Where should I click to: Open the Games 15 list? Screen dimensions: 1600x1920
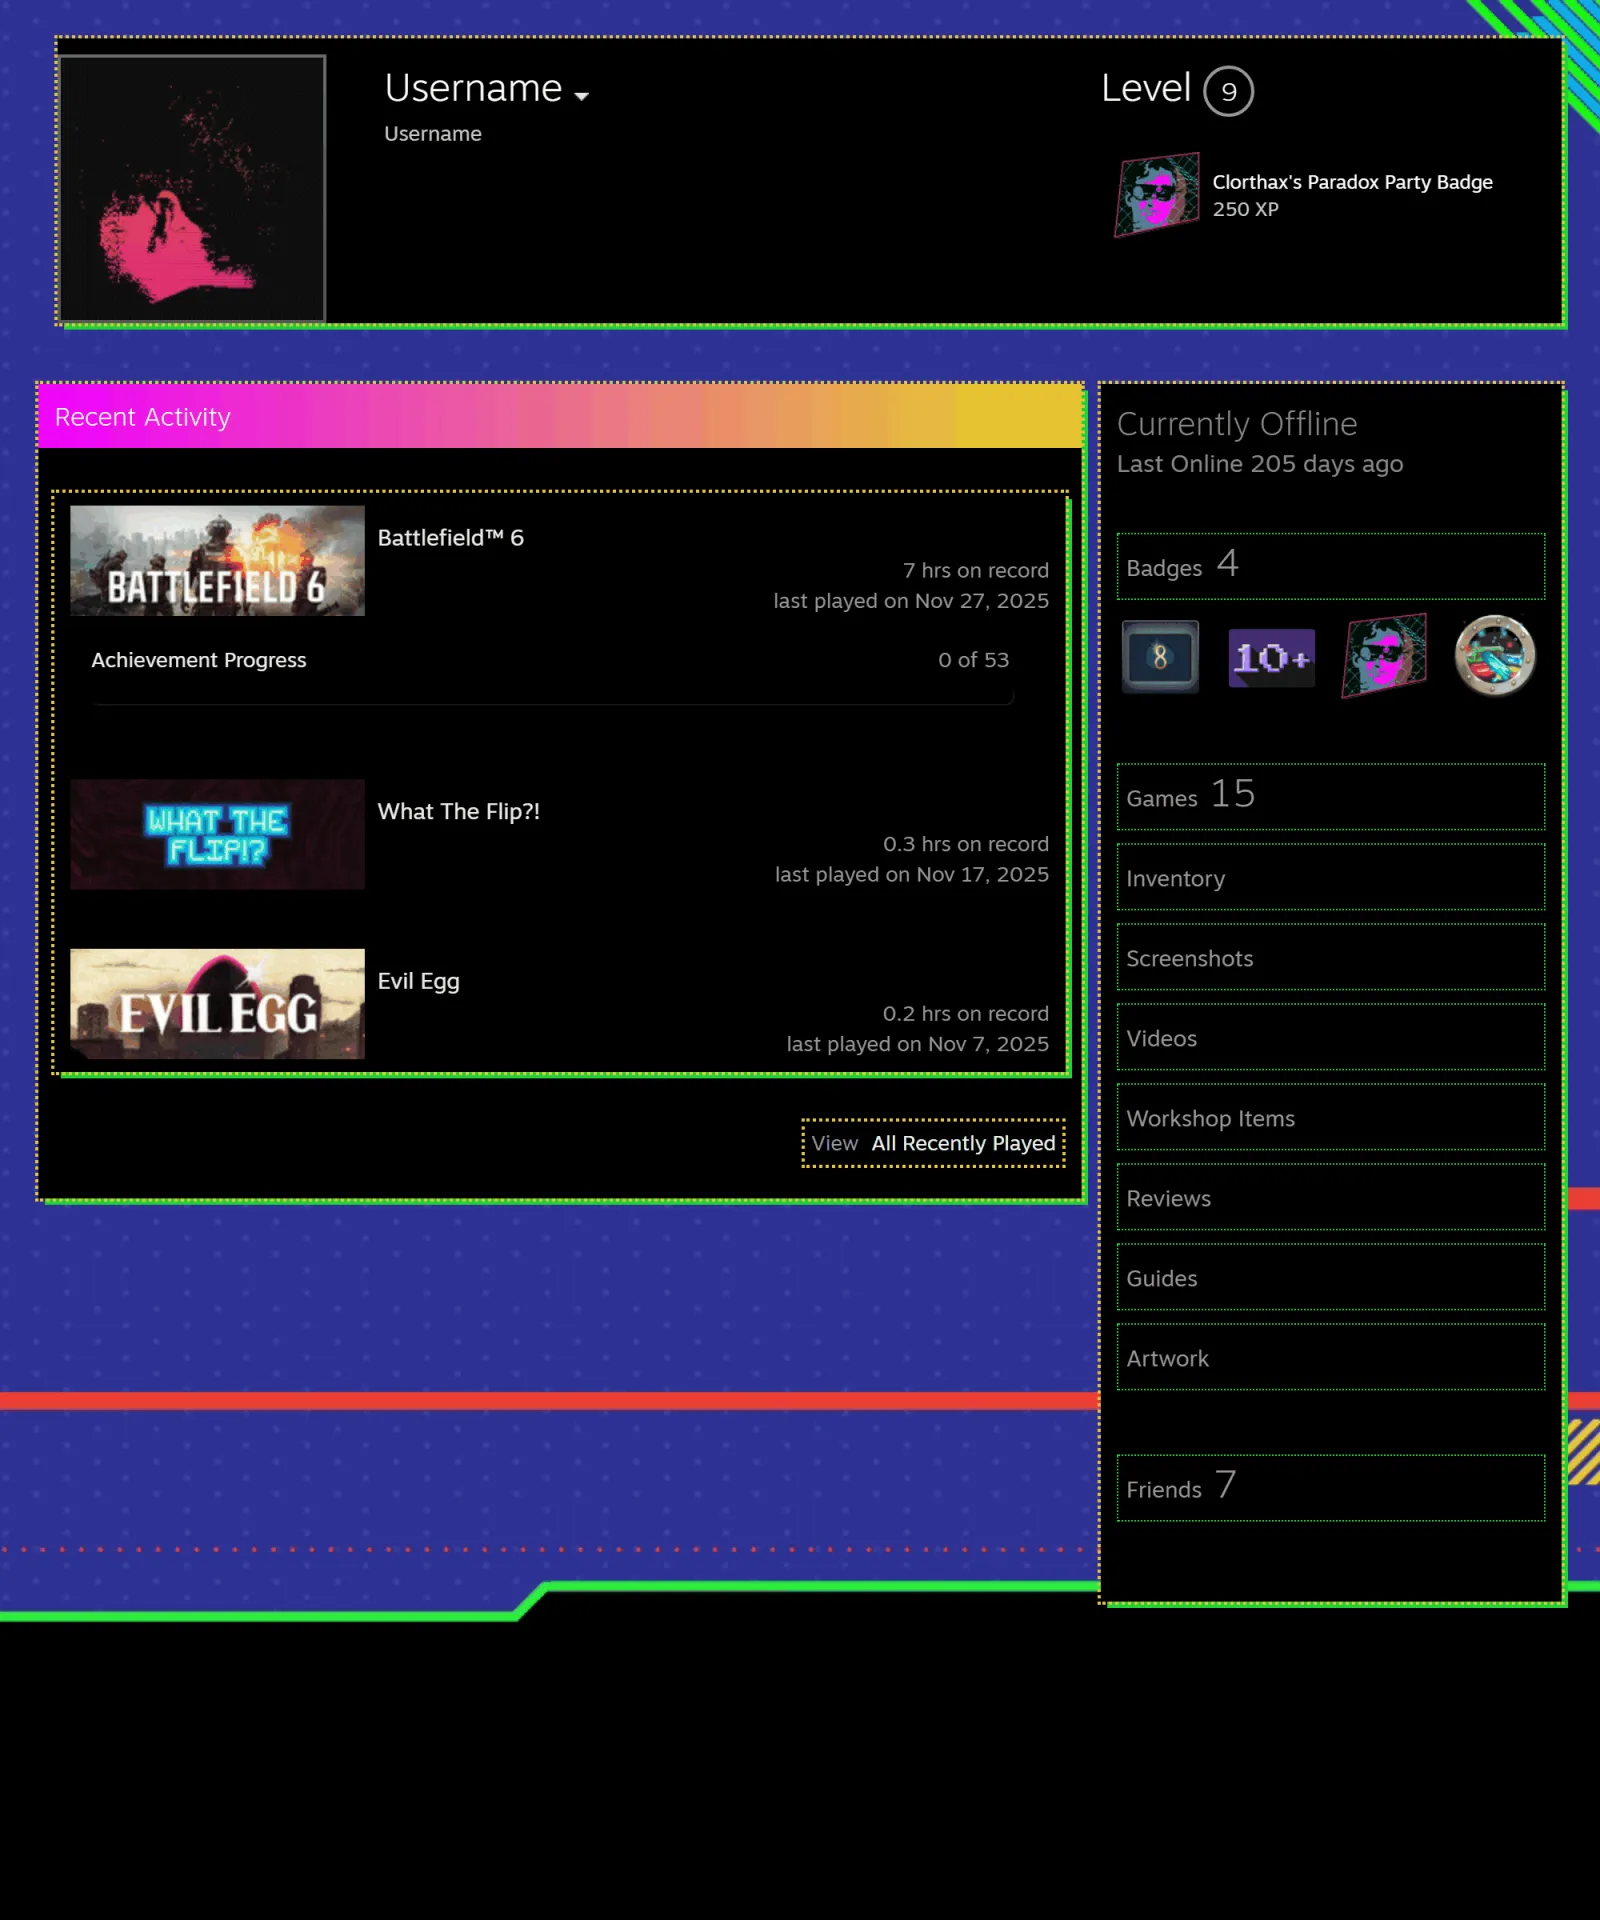(1330, 797)
